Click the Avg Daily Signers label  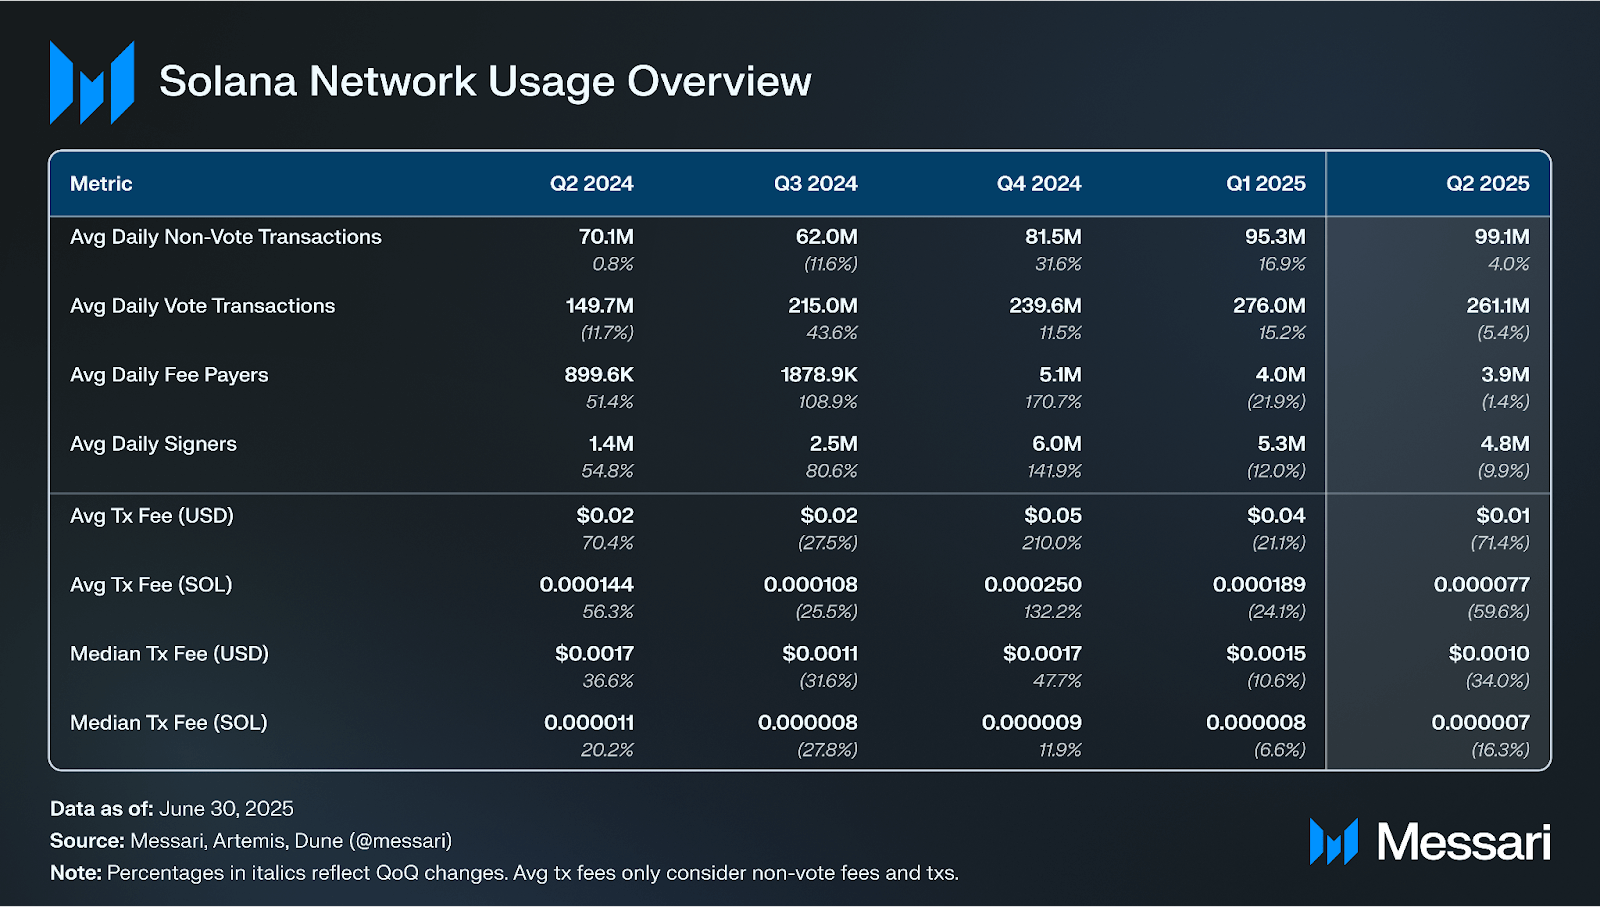pos(153,444)
